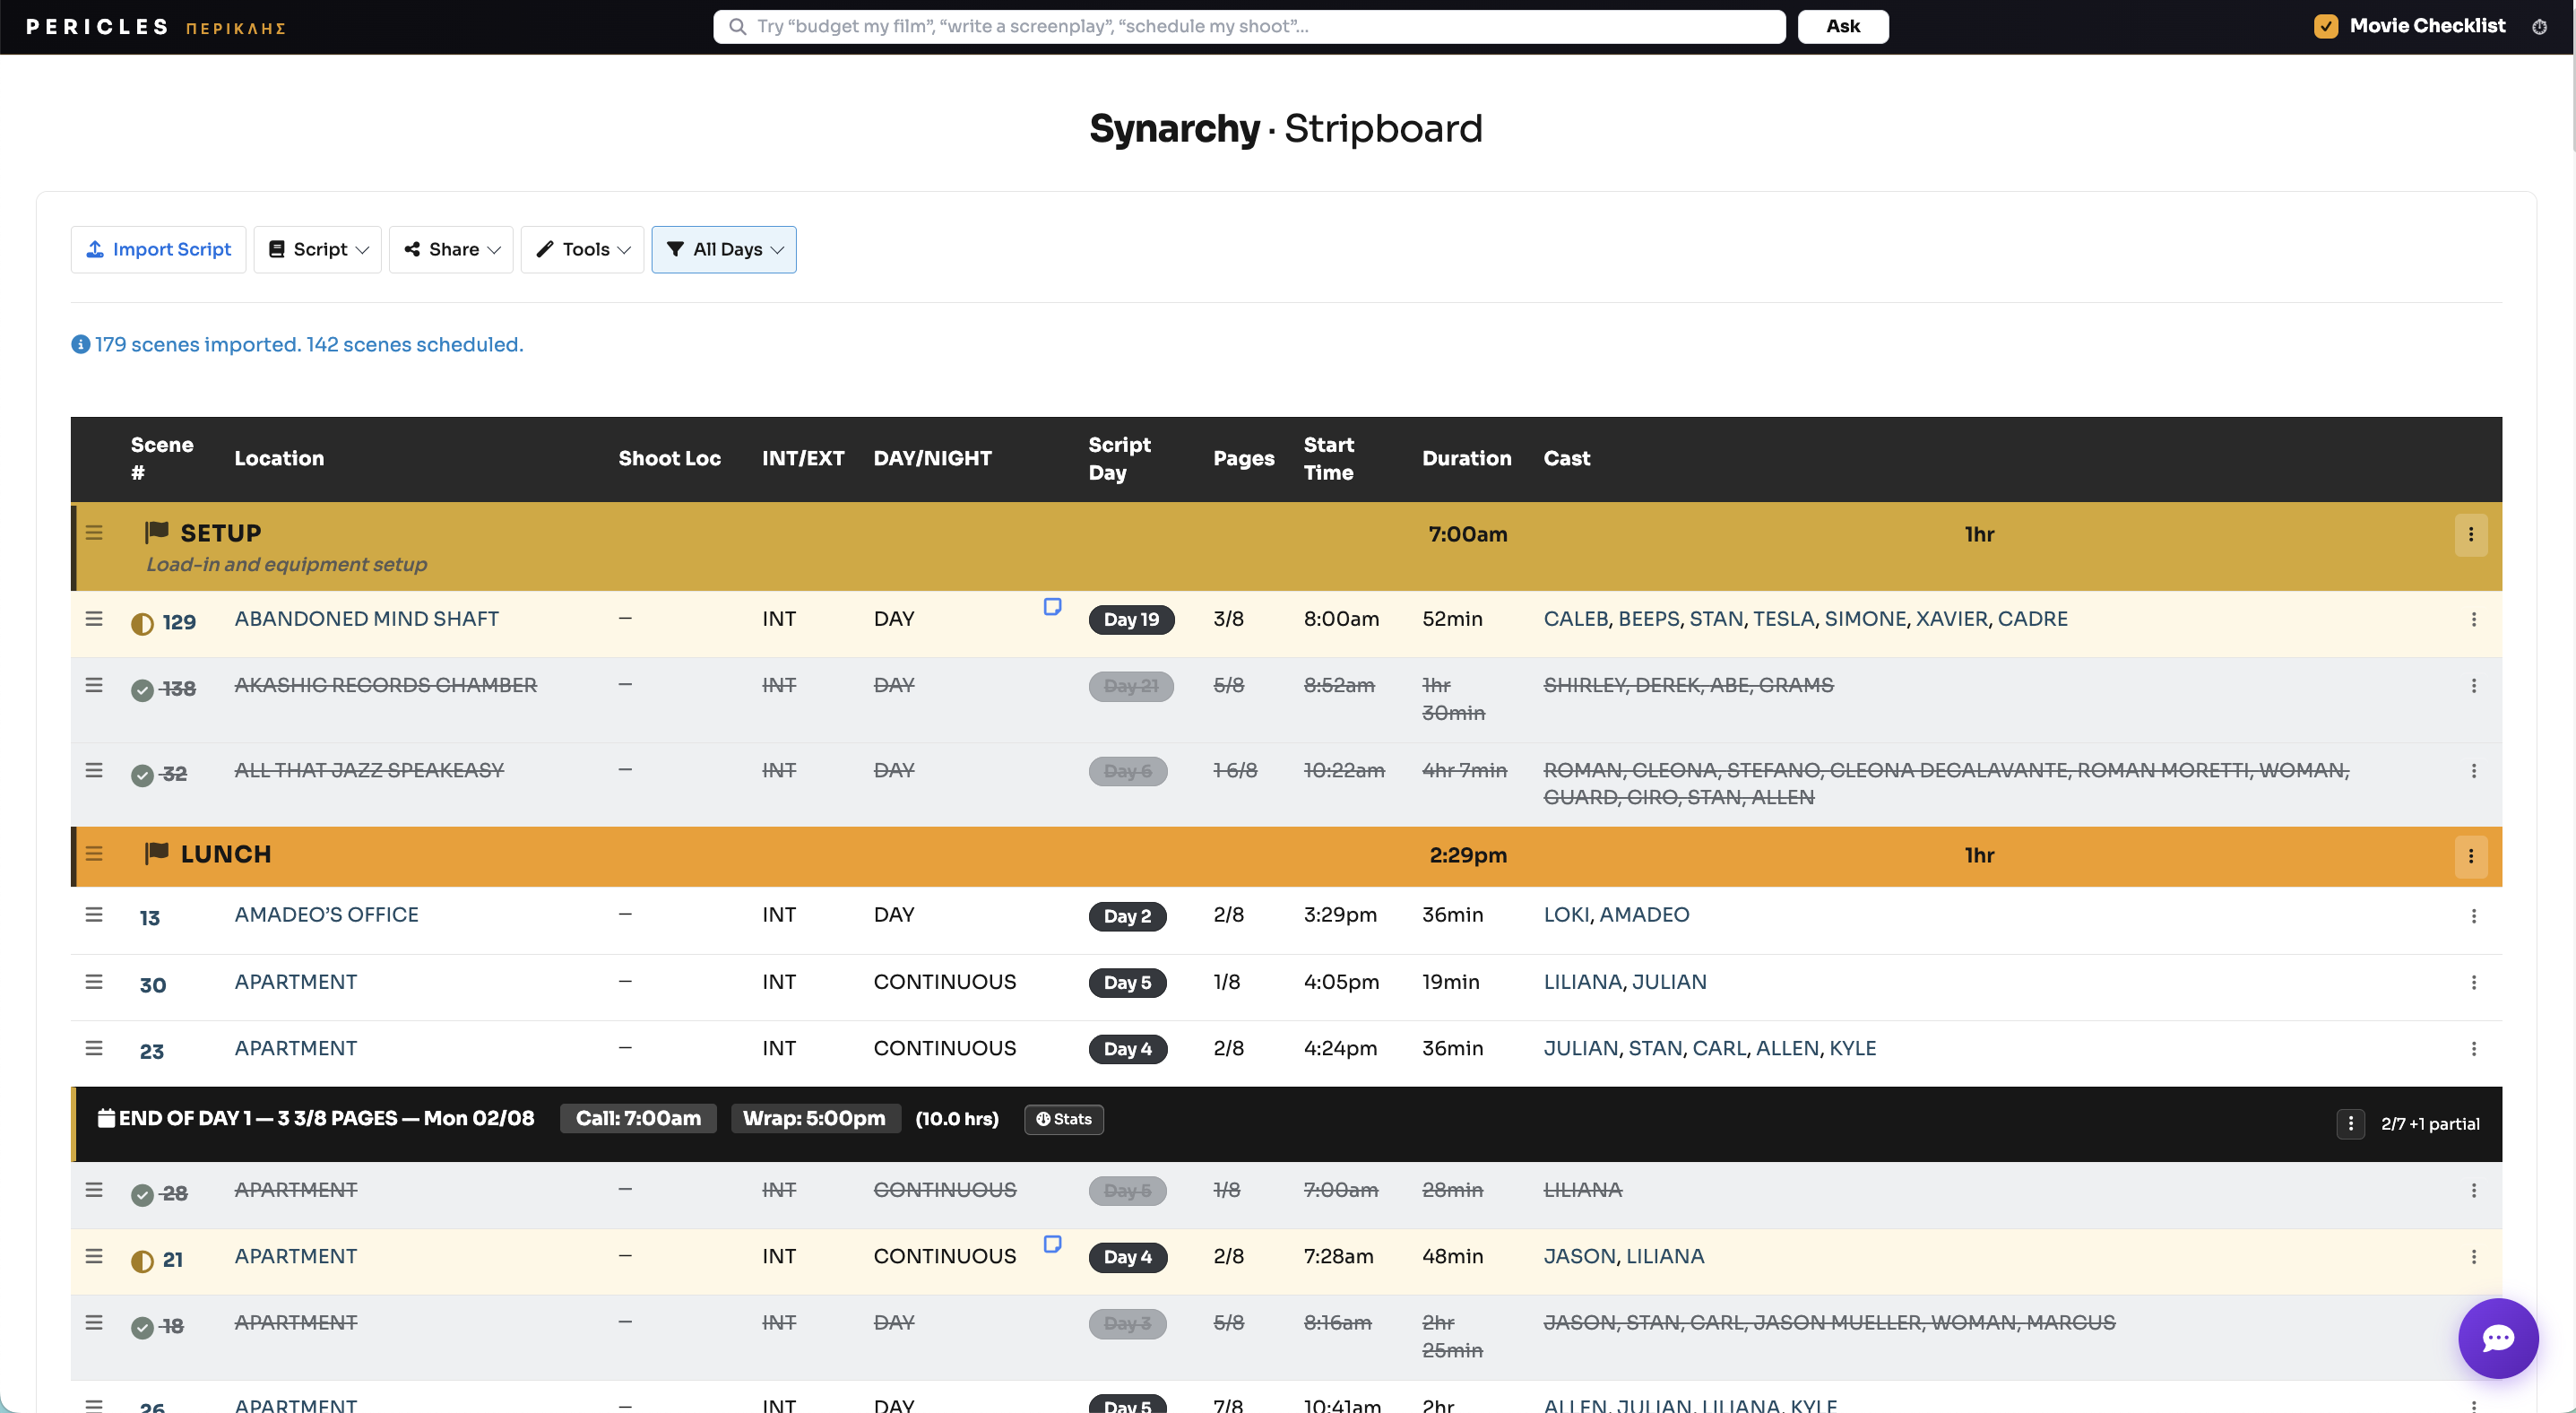Open three-dot menu on LUNCH banner
The width and height of the screenshot is (2576, 1413).
(x=2470, y=856)
